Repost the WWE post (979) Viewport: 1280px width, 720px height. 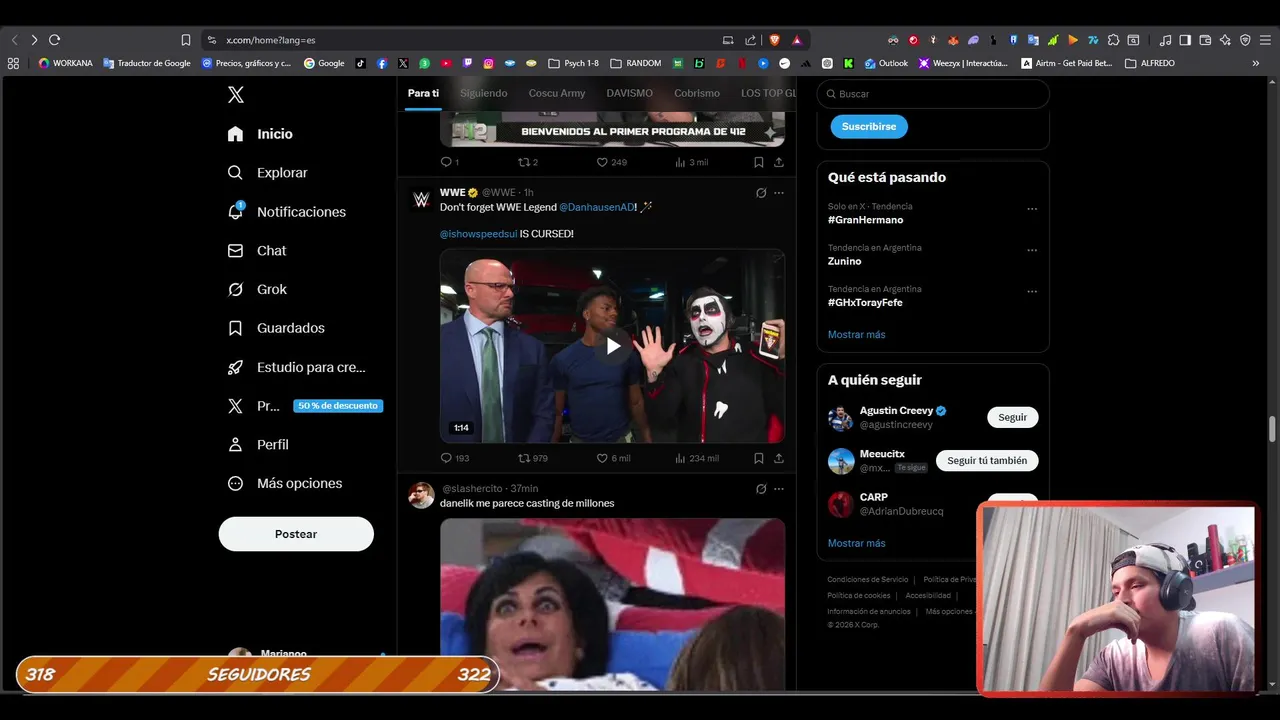532,458
